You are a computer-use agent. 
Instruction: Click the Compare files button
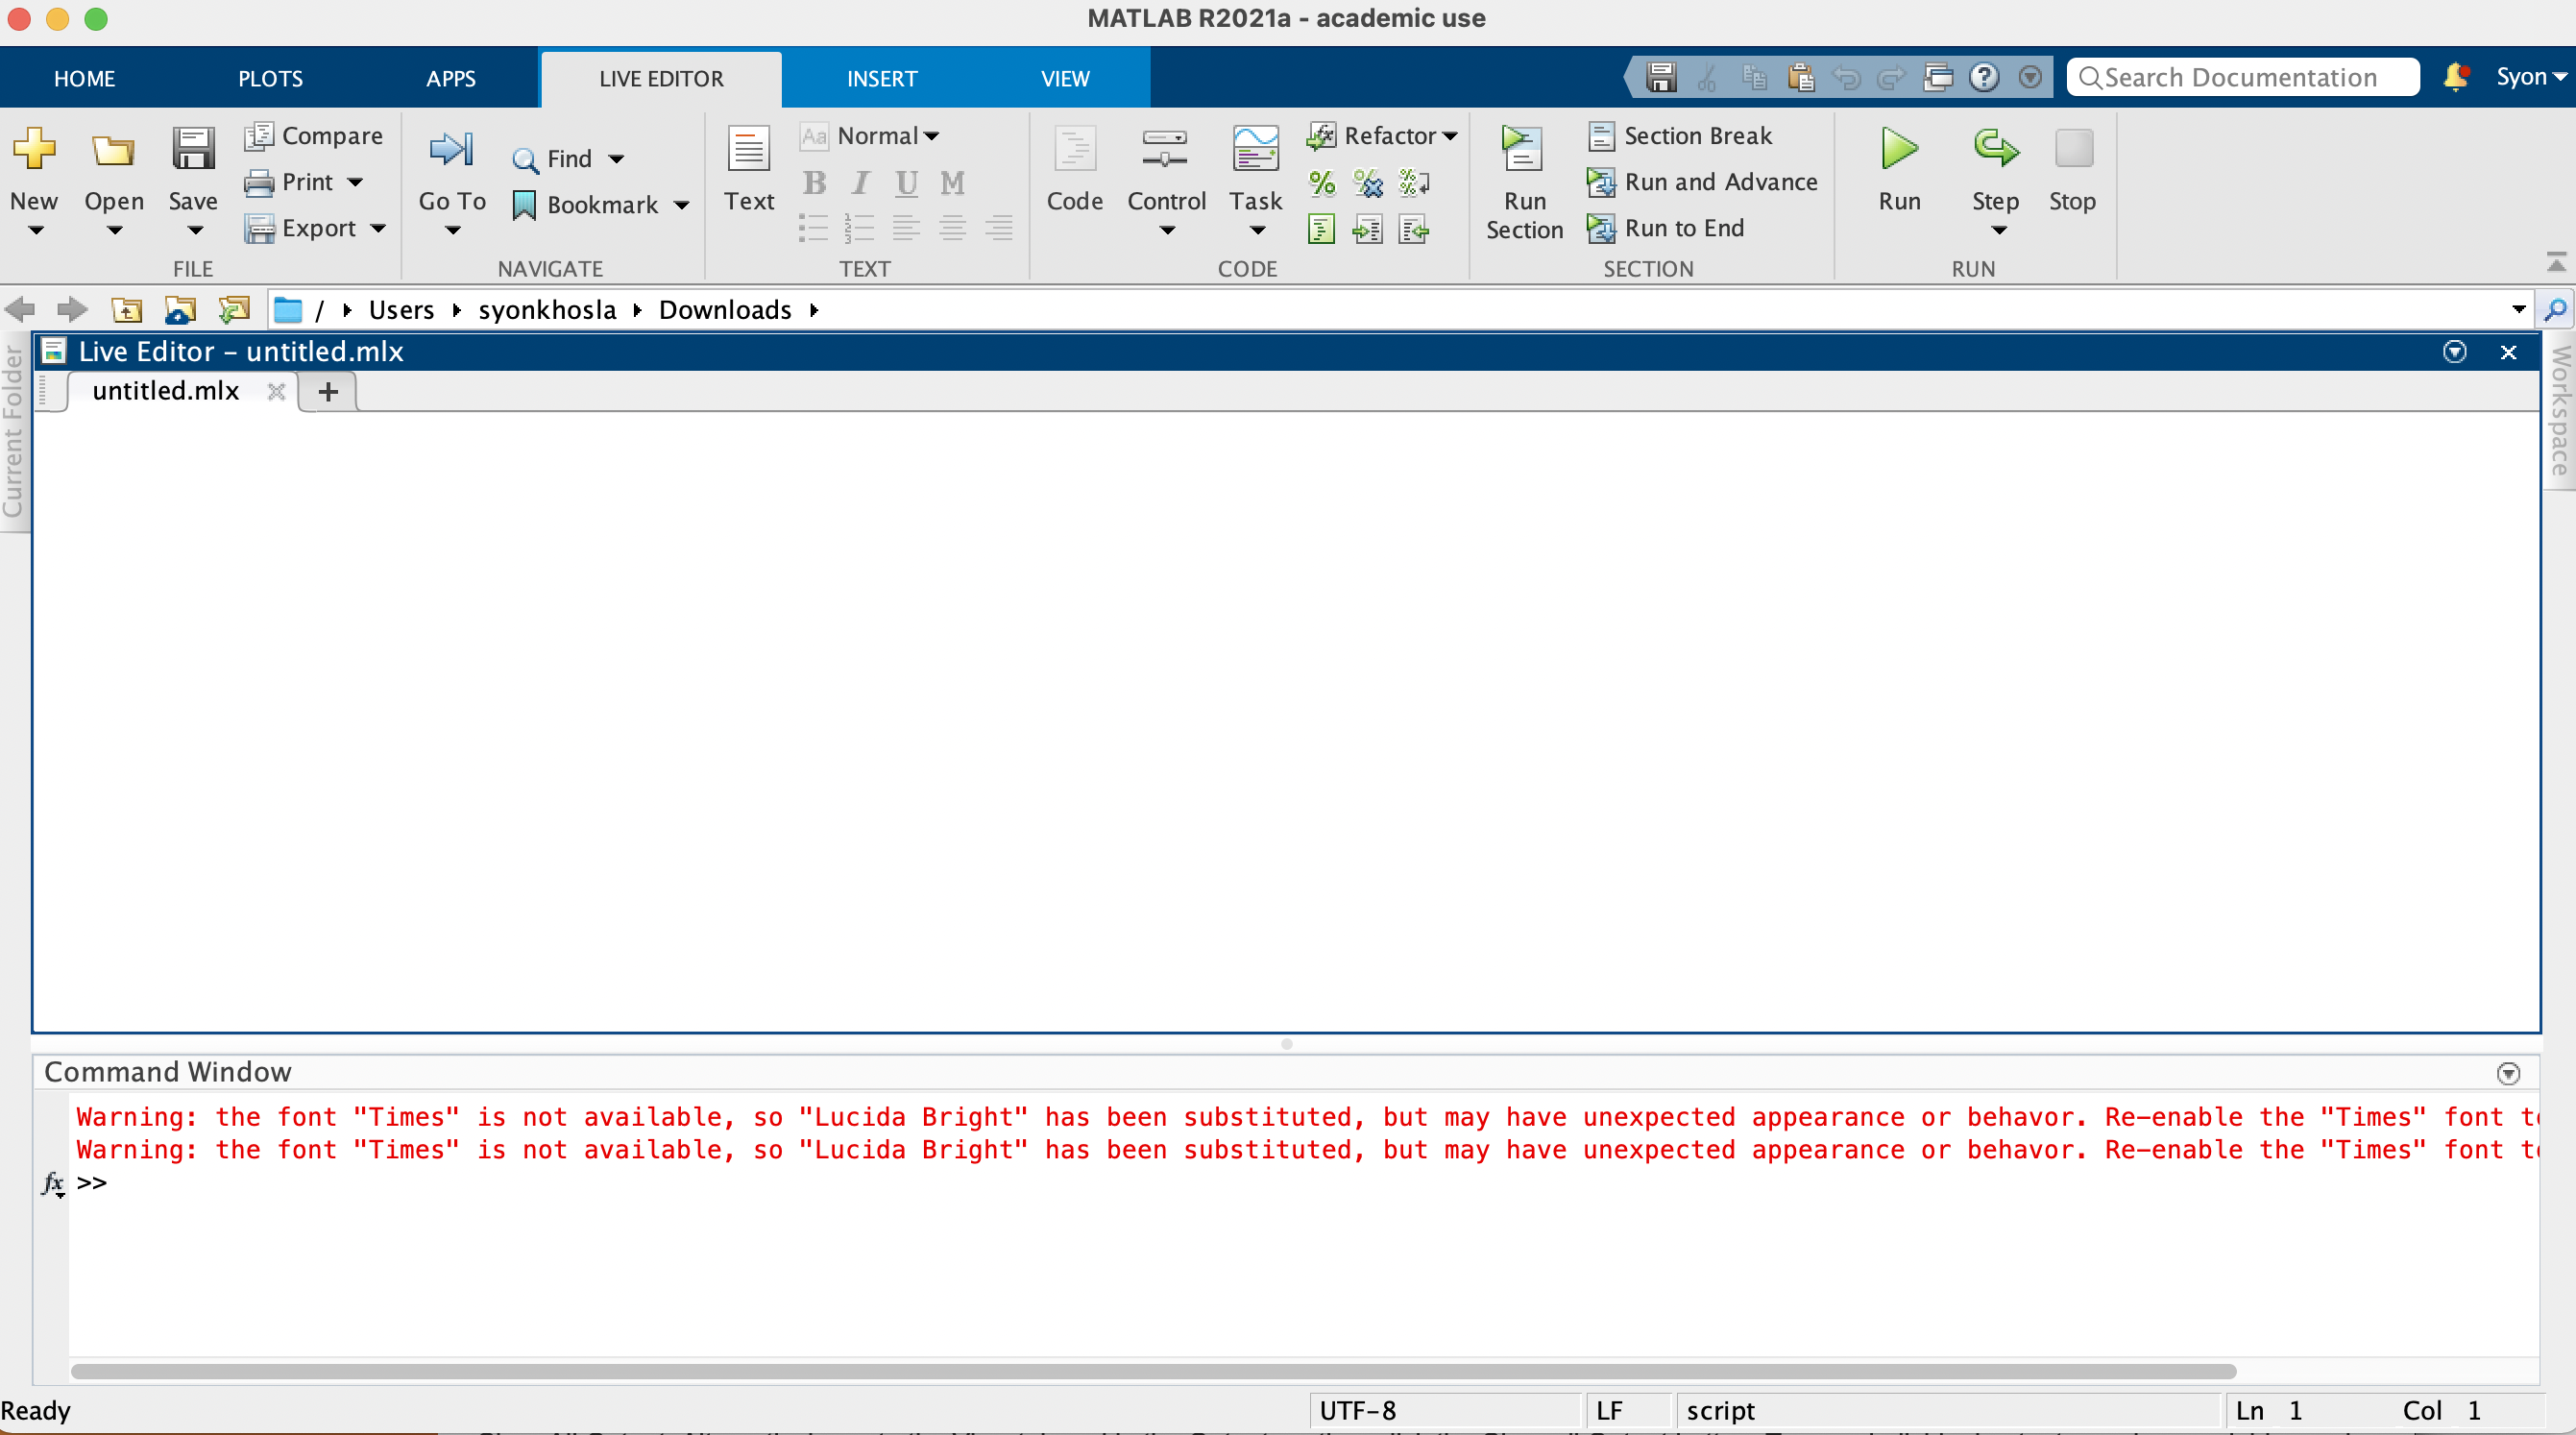coord(314,135)
